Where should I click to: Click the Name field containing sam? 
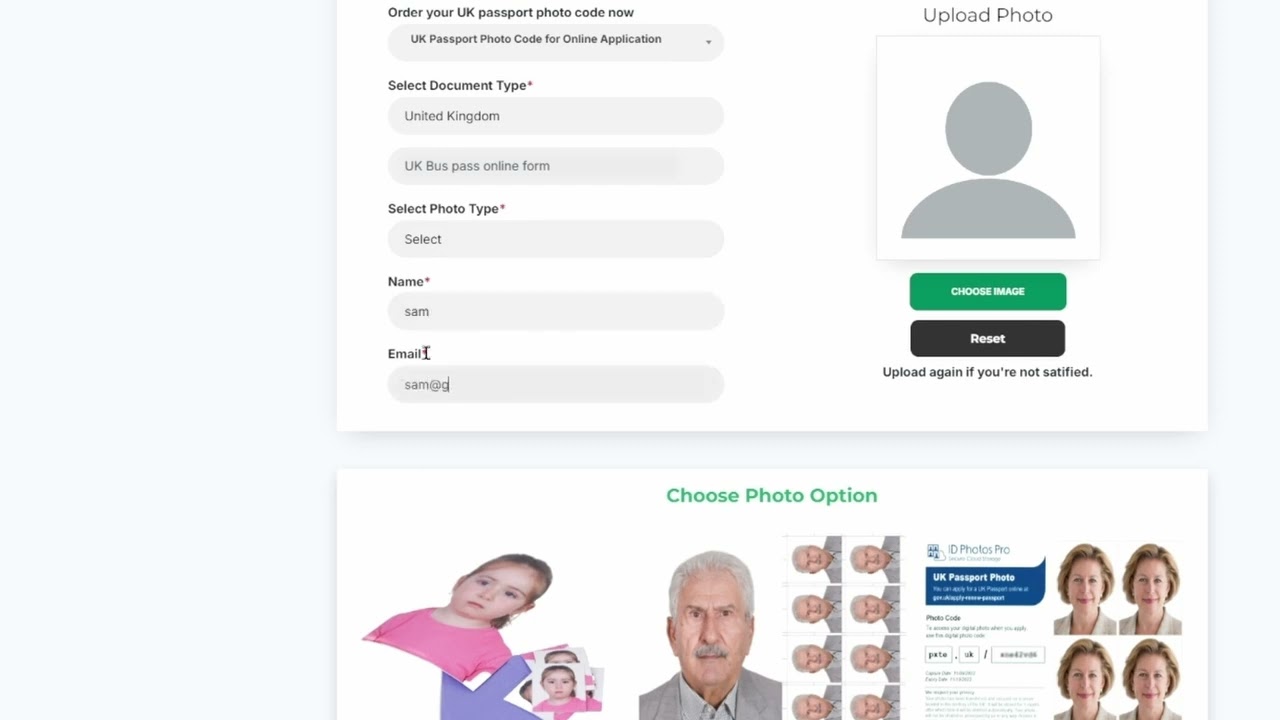click(x=555, y=311)
